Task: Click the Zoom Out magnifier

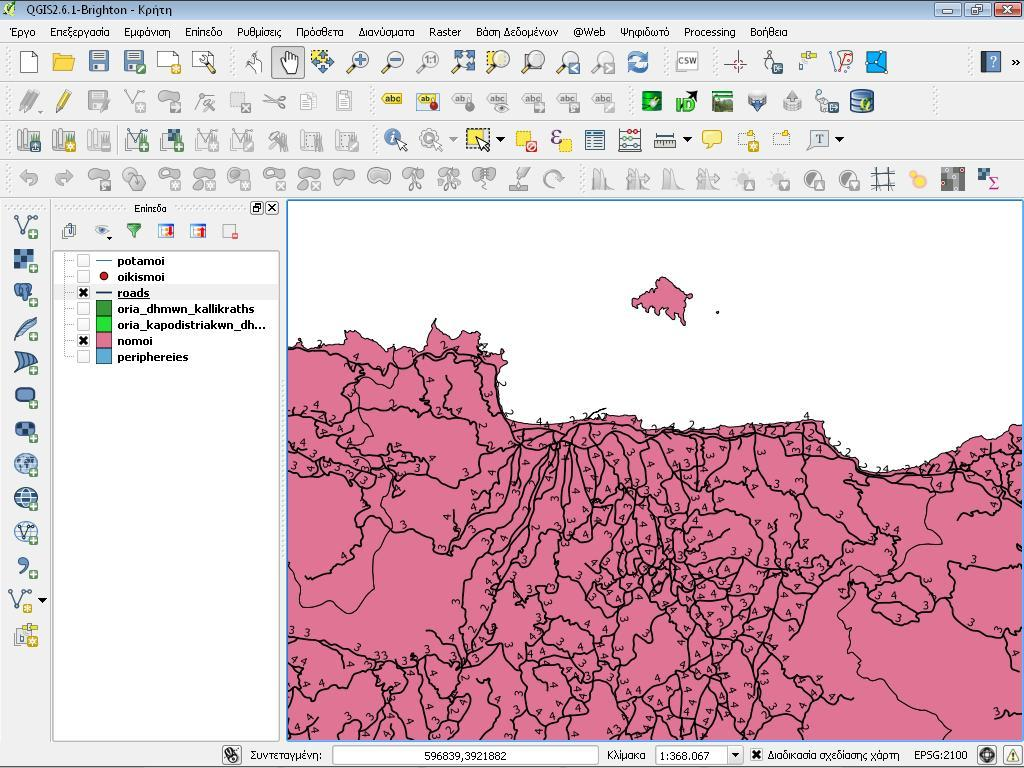Action: click(x=393, y=62)
